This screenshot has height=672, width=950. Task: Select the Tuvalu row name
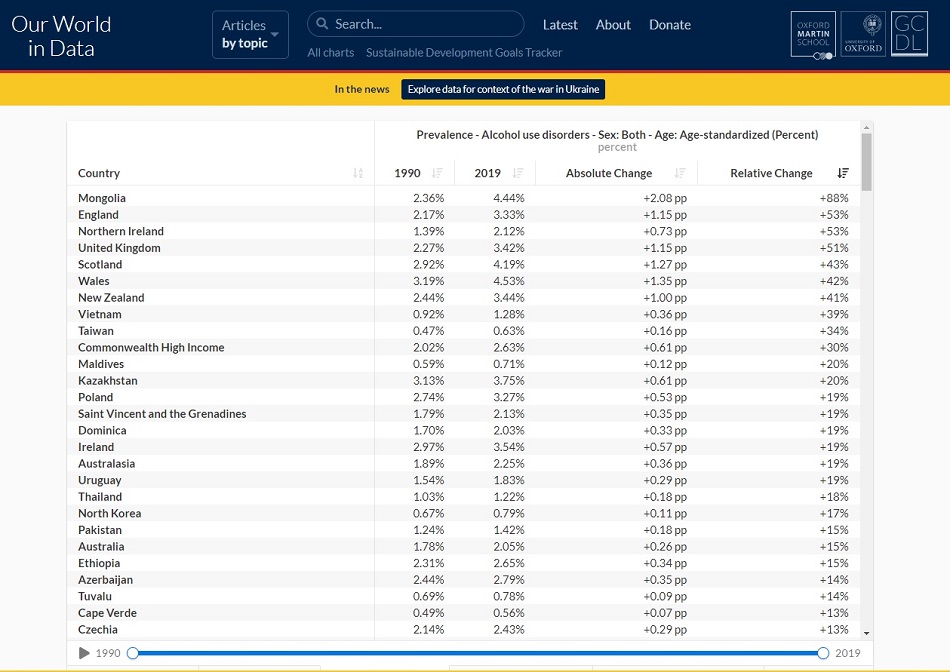95,596
